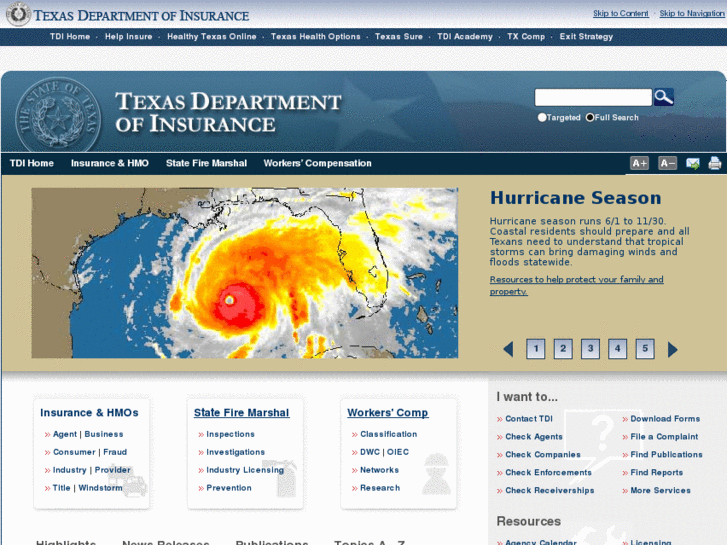This screenshot has height=545, width=727.
Task: Open hurricane resources to protect family link
Action: point(576,285)
